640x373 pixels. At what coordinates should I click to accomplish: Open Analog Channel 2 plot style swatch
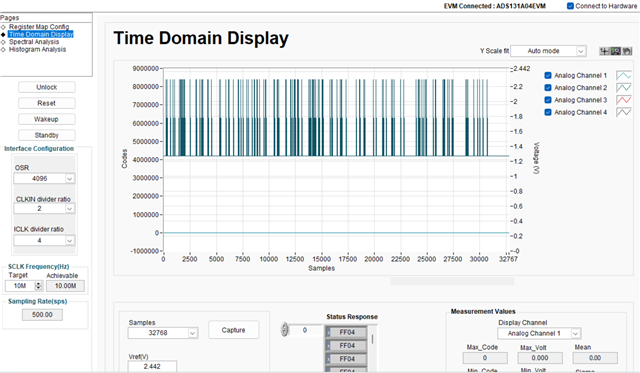point(624,88)
